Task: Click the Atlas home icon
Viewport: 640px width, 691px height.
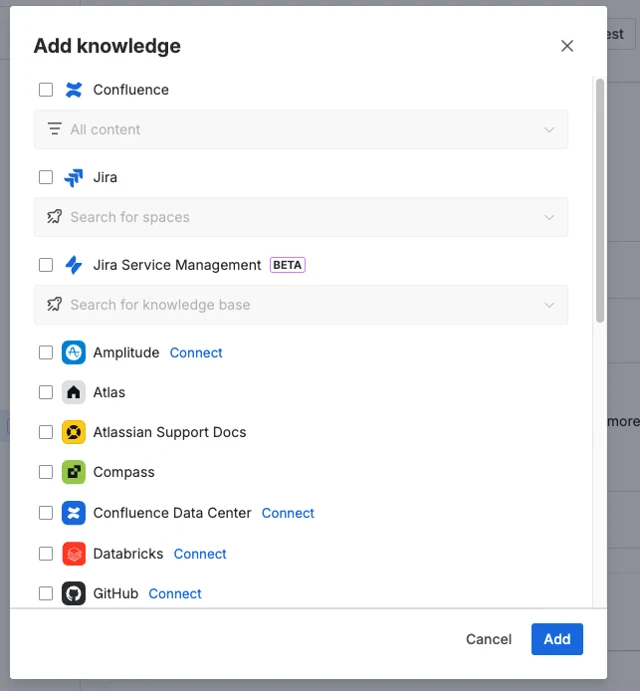Action: point(74,392)
